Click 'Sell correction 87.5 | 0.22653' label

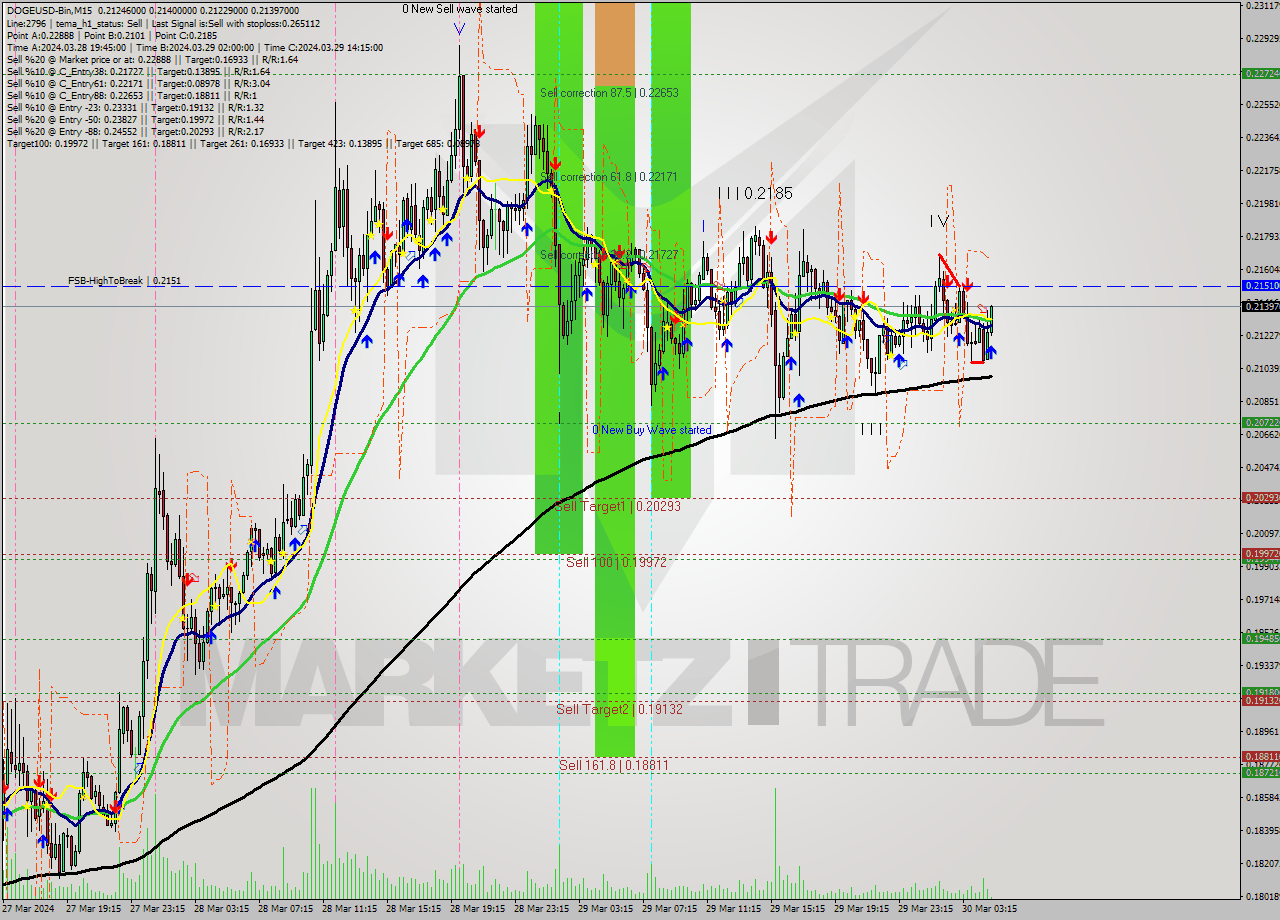(609, 93)
